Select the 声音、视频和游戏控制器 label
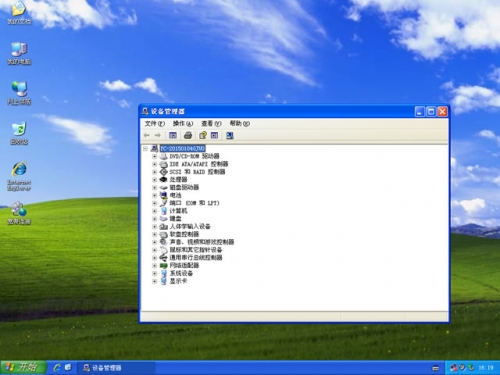The image size is (500, 375). point(202,242)
